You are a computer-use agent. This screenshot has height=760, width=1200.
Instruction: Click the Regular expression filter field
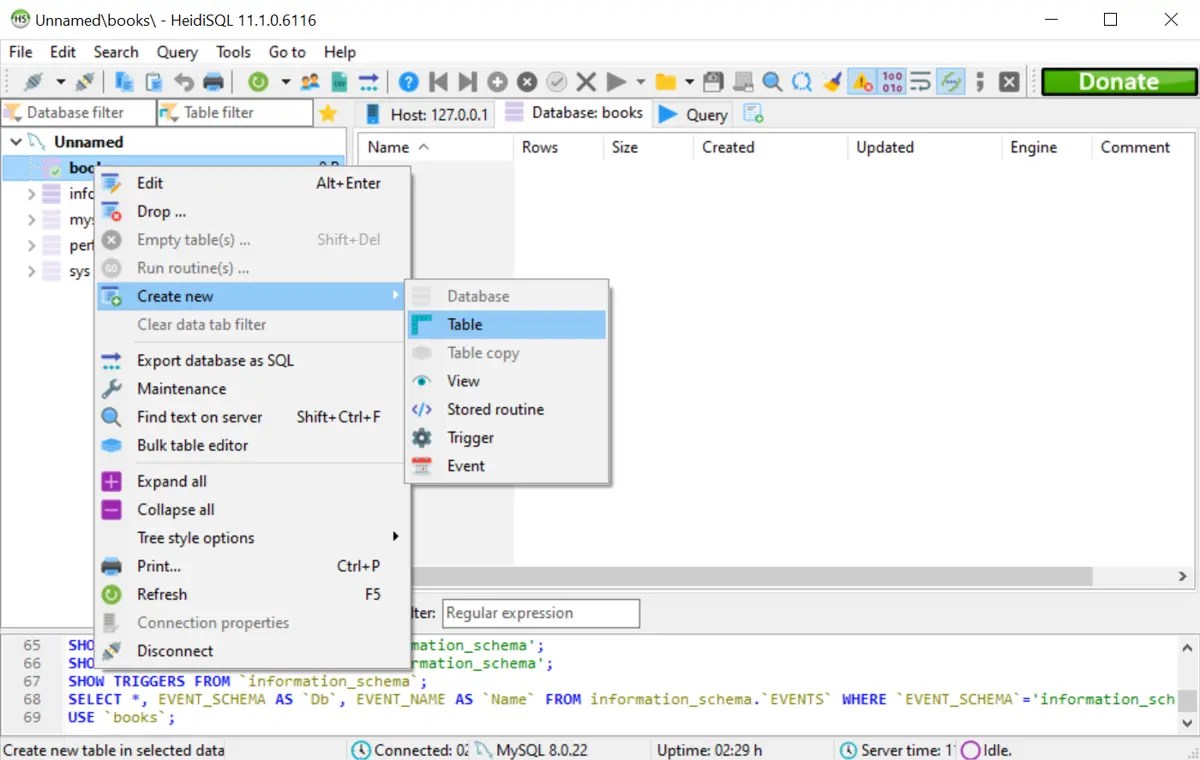[x=540, y=613]
